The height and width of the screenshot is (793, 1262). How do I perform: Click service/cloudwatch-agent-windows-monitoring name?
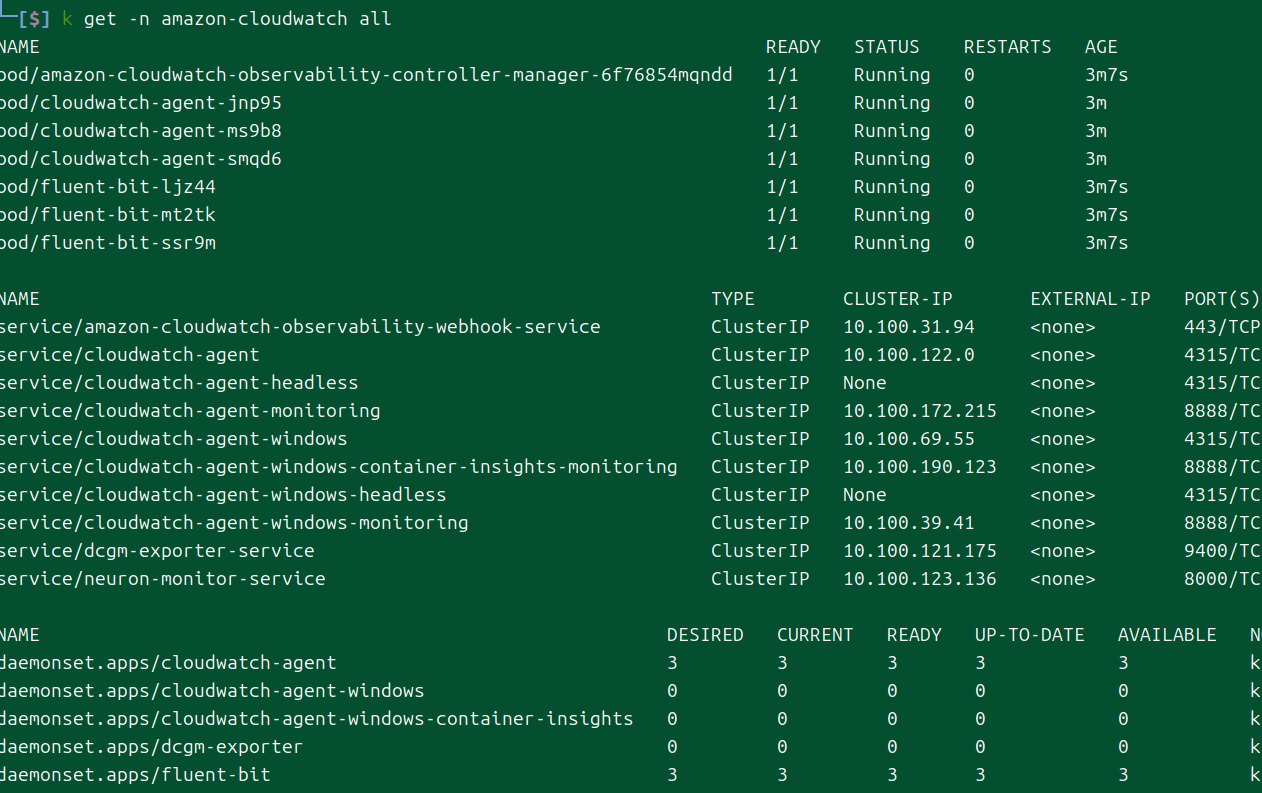(x=234, y=523)
